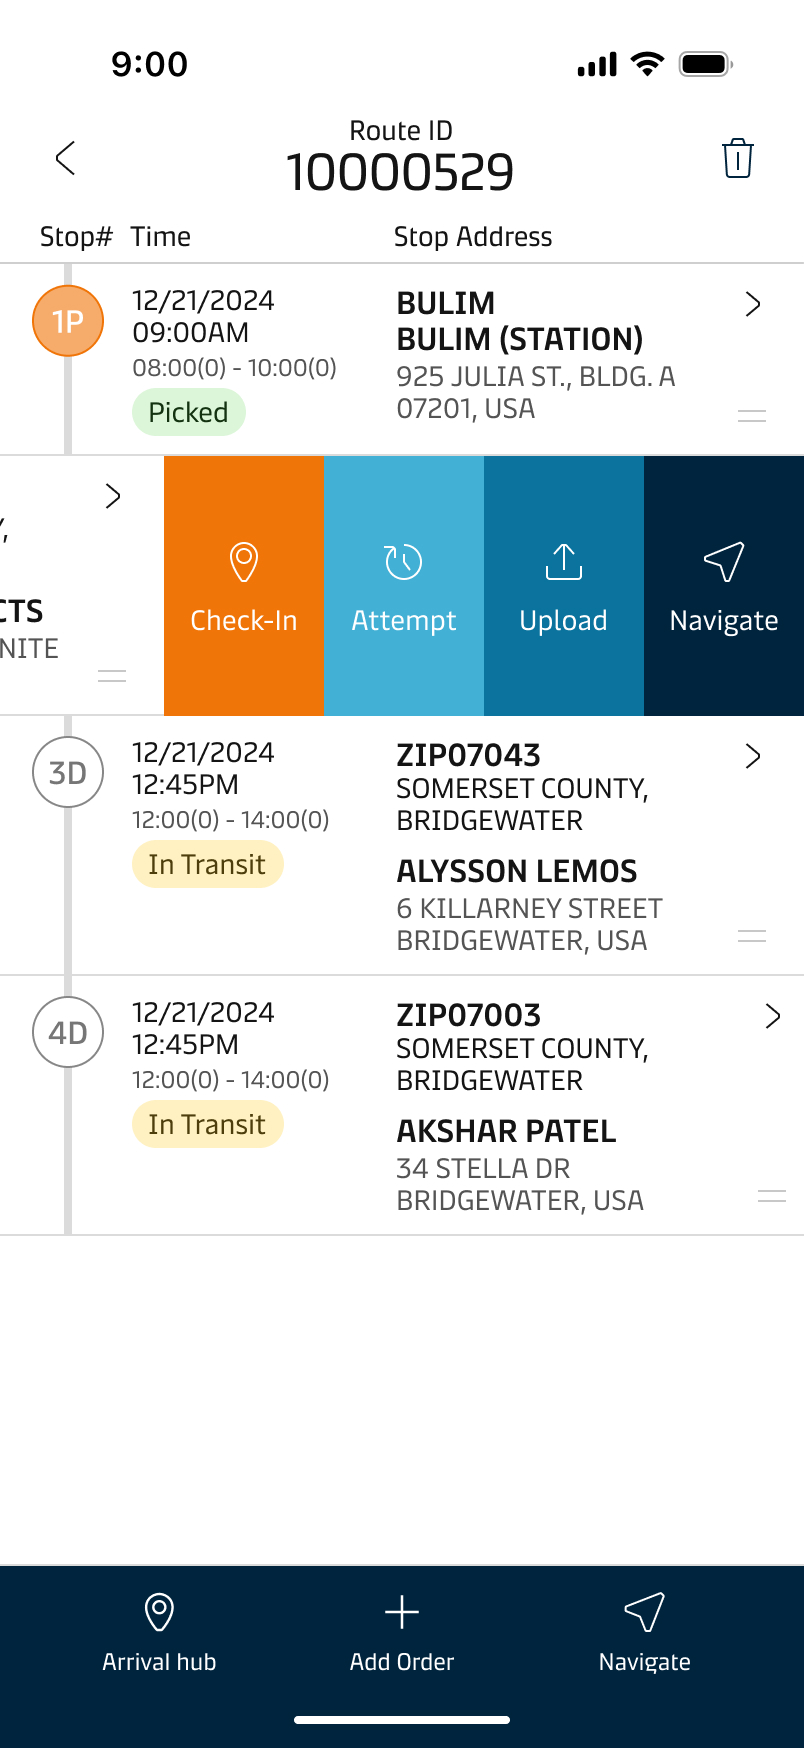Screen dimensions: 804x1748
Task: Open chevron on the swiped stop row
Action: [x=113, y=496]
